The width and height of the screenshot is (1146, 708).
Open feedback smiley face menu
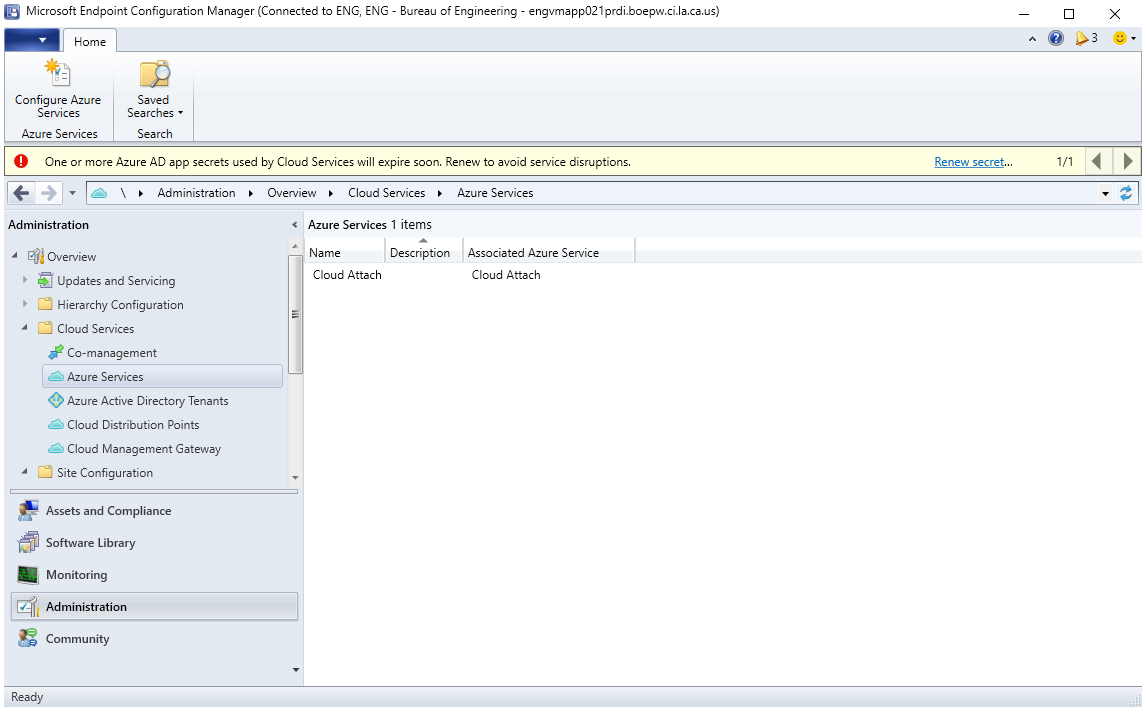[1124, 38]
